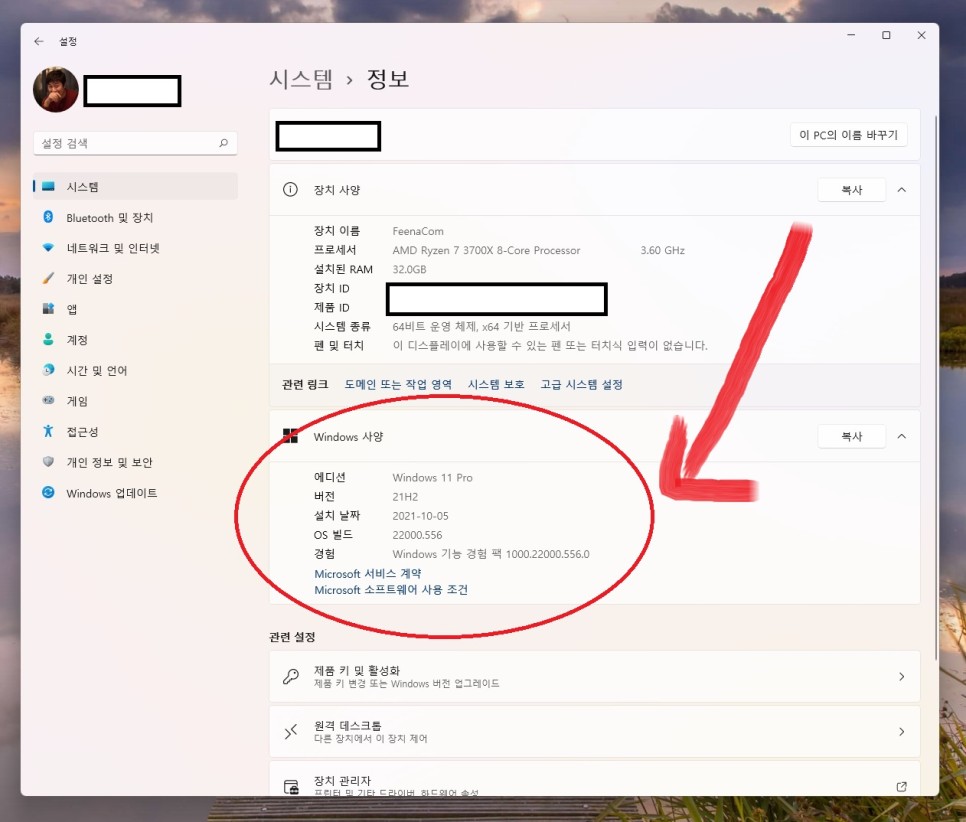
Task: Open 앱 settings in sidebar
Action: tap(135, 309)
